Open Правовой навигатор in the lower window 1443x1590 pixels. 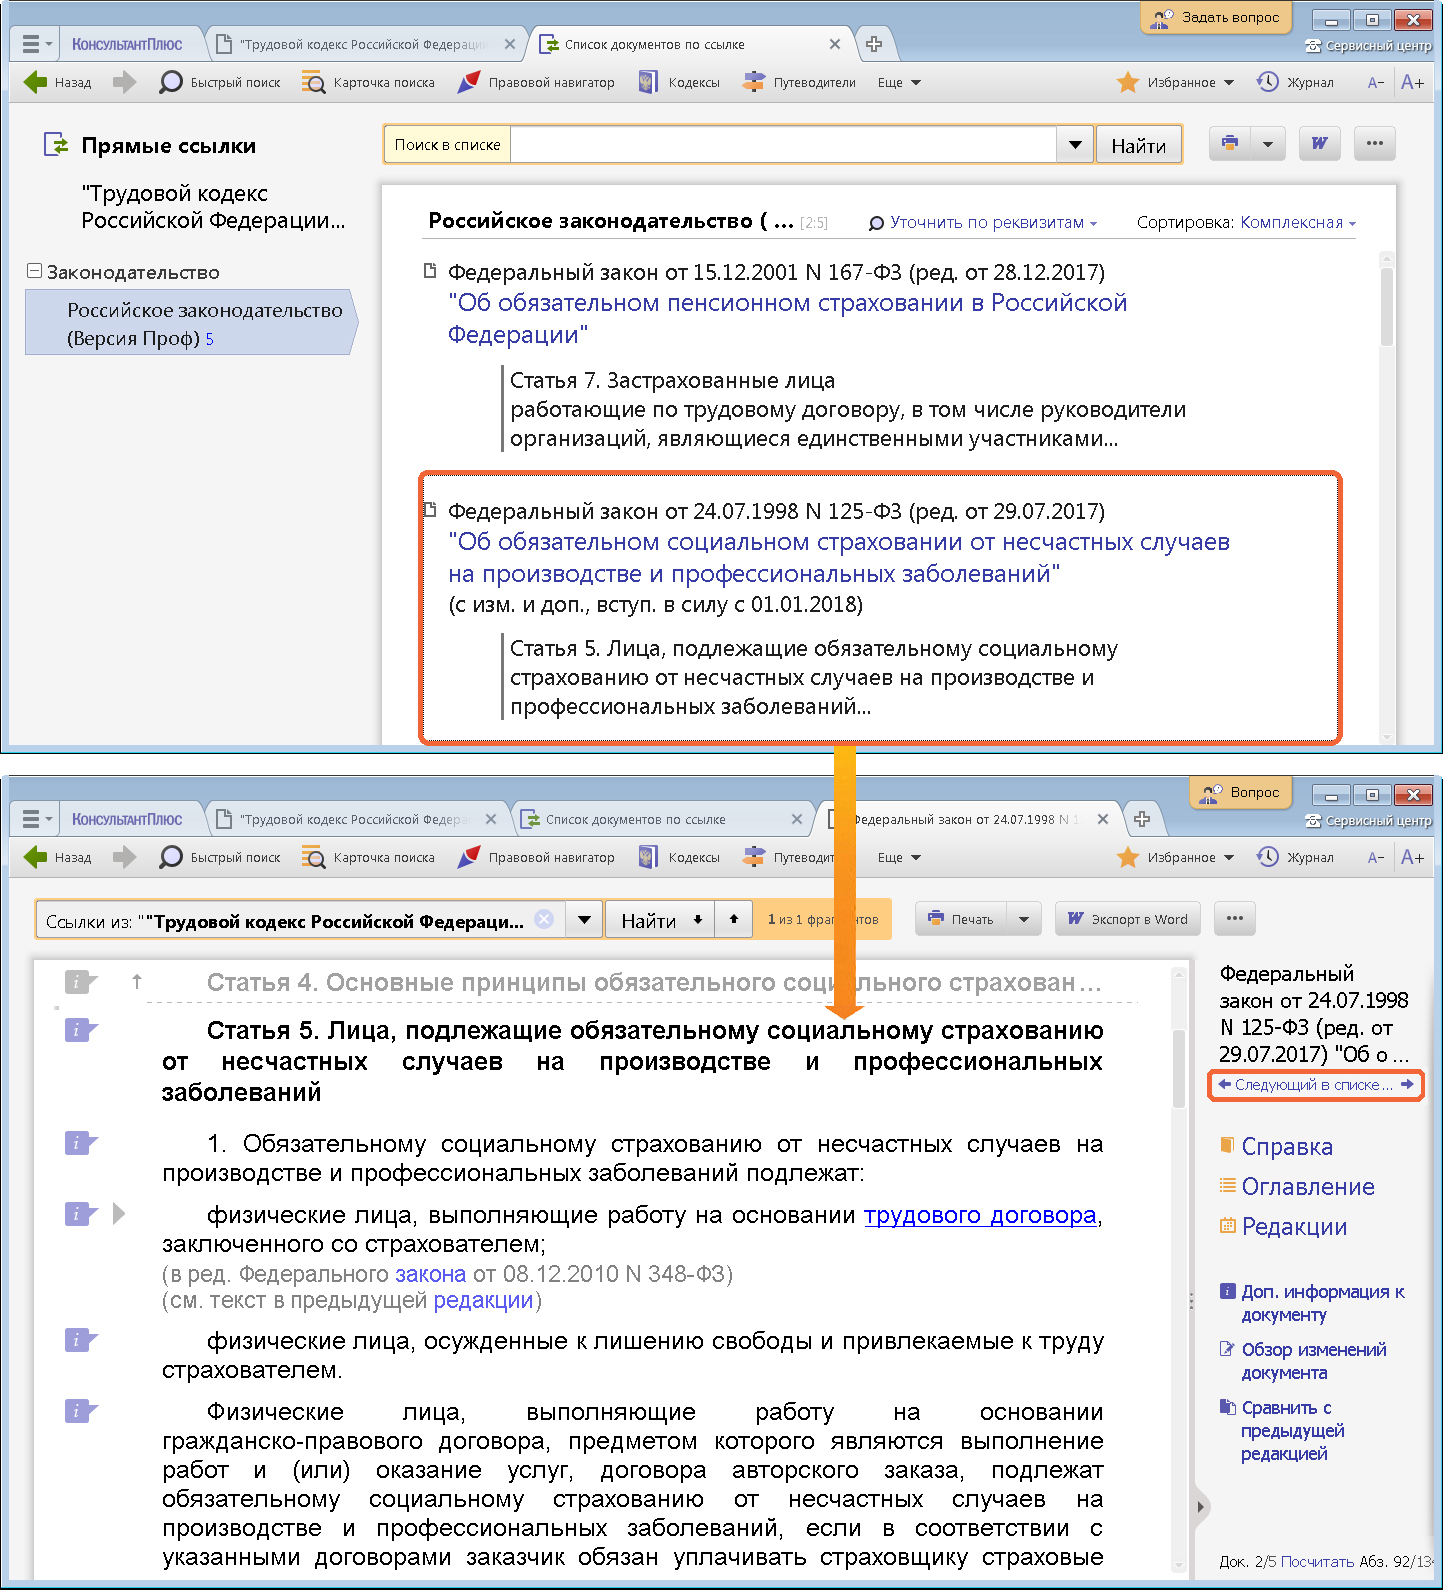535,857
